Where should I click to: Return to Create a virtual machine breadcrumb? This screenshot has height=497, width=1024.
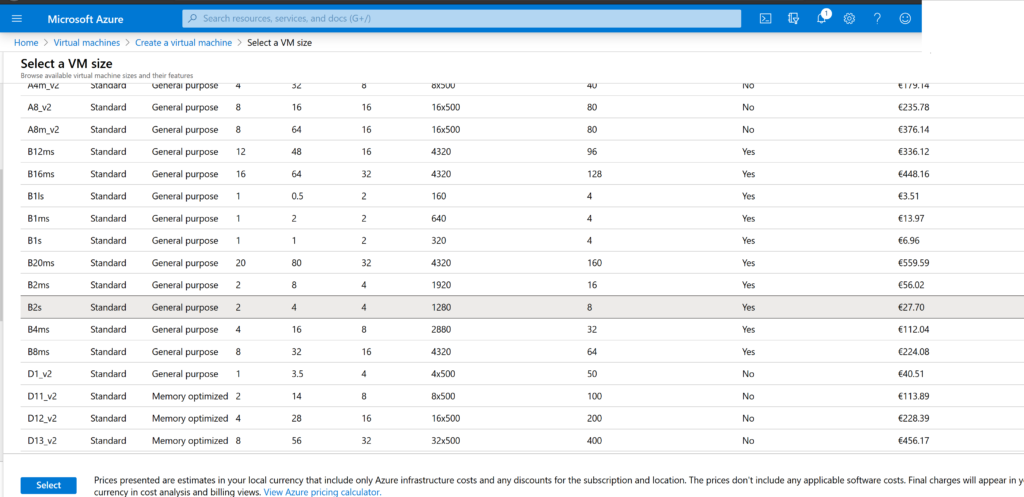click(183, 43)
